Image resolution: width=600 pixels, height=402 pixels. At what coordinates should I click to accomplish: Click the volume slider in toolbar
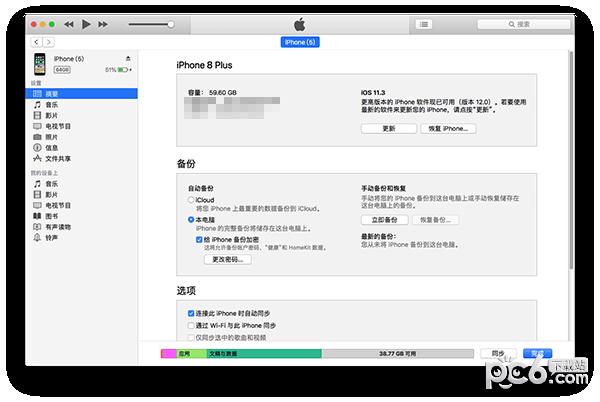tap(150, 23)
